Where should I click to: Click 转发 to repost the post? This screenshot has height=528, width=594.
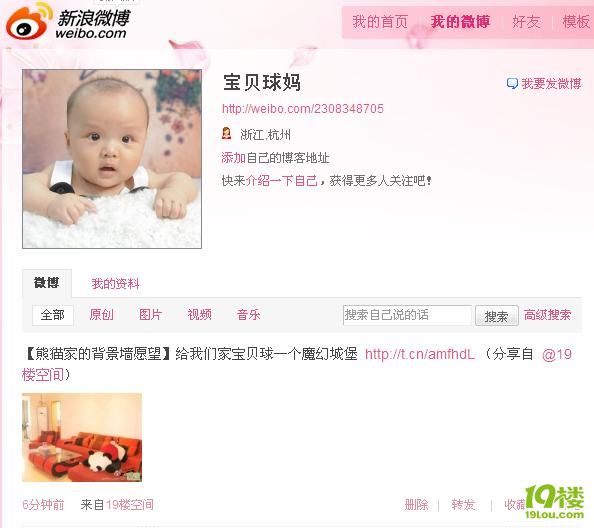[x=463, y=505]
